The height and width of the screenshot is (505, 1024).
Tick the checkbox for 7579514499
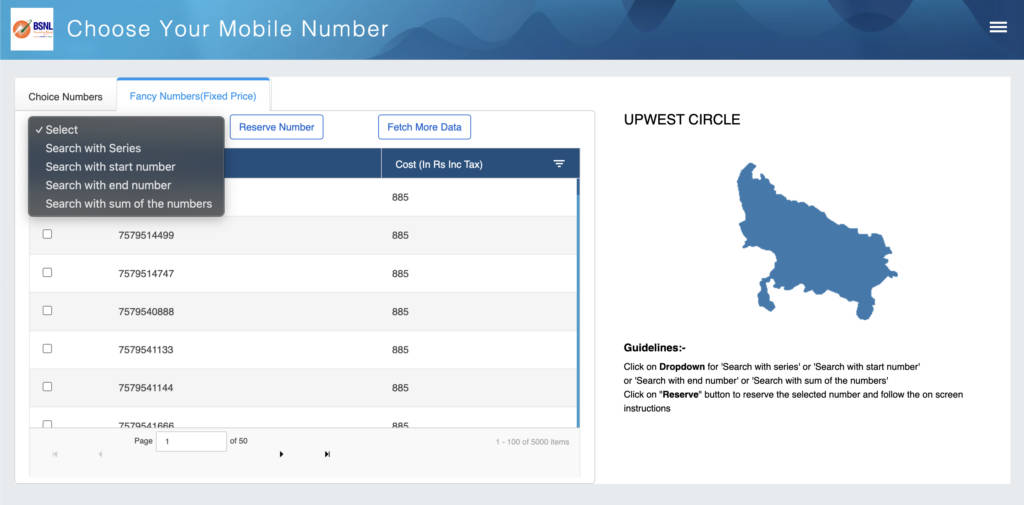(x=47, y=234)
